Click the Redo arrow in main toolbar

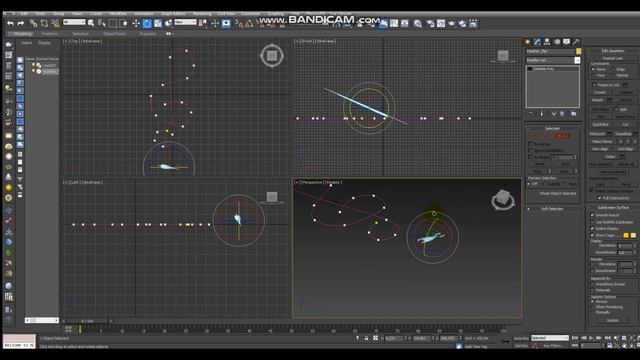(x=21, y=24)
